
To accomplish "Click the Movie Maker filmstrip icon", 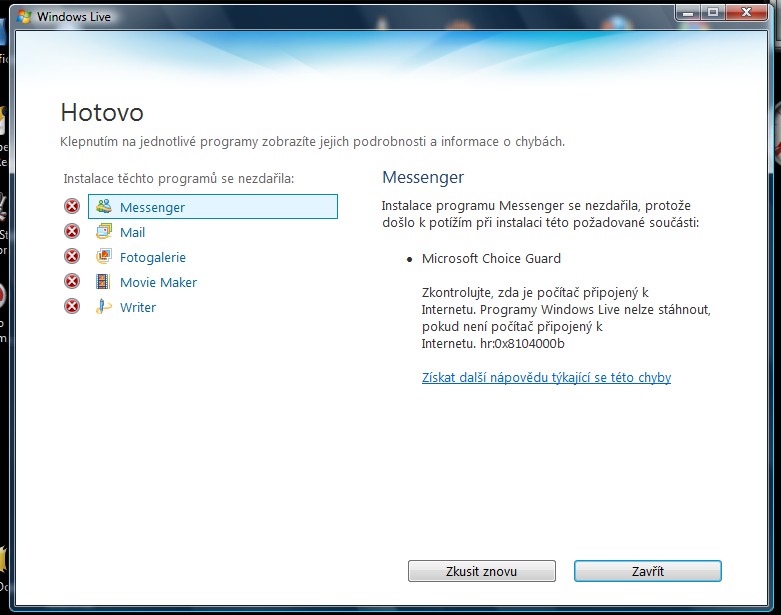I will tap(103, 282).
